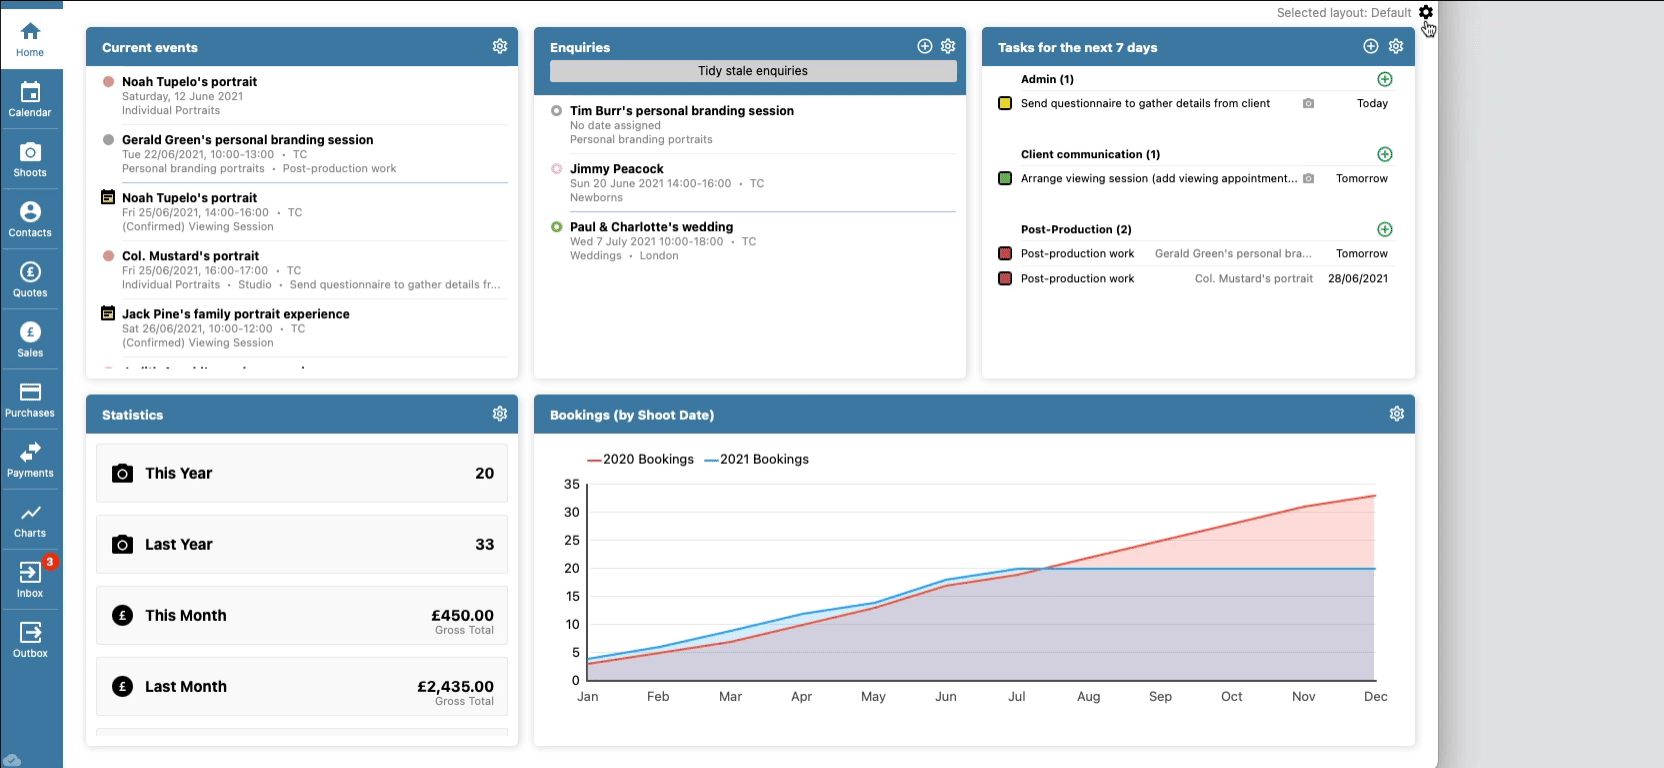Open the Contacts page

tap(30, 219)
